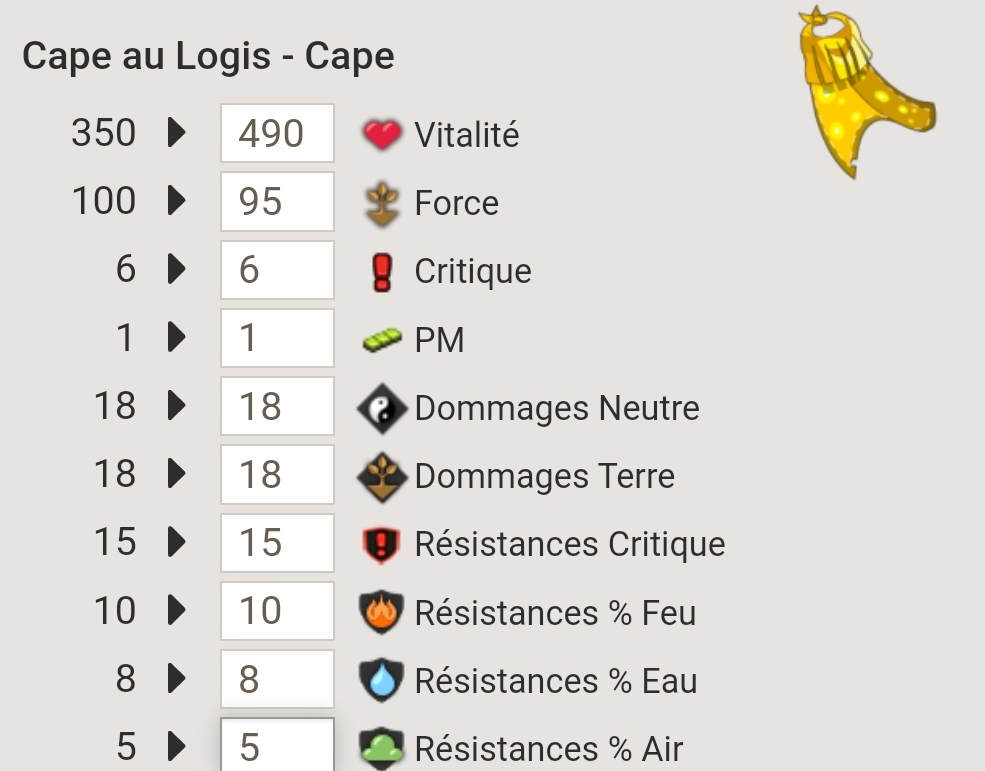Click the Résistances % Air cloud icon
The height and width of the screenshot is (771, 985).
pos(382,748)
